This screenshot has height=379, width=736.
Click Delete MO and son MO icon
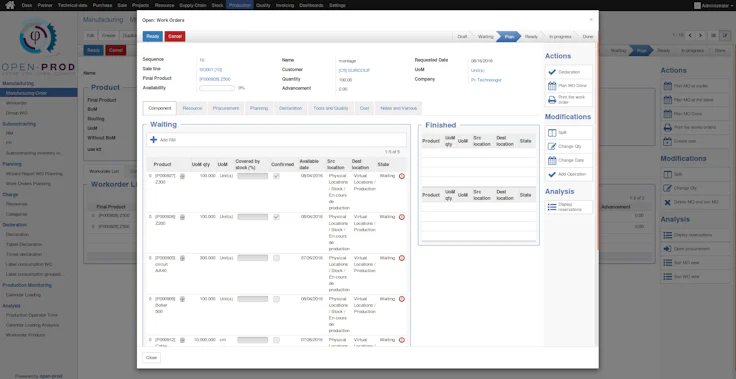click(667, 202)
